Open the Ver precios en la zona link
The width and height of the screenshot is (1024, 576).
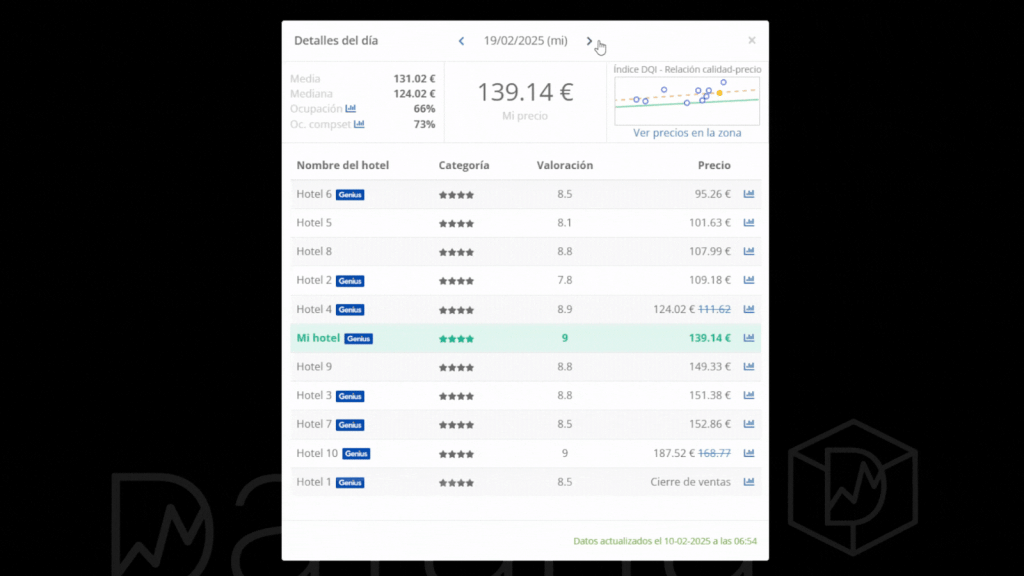click(x=687, y=133)
